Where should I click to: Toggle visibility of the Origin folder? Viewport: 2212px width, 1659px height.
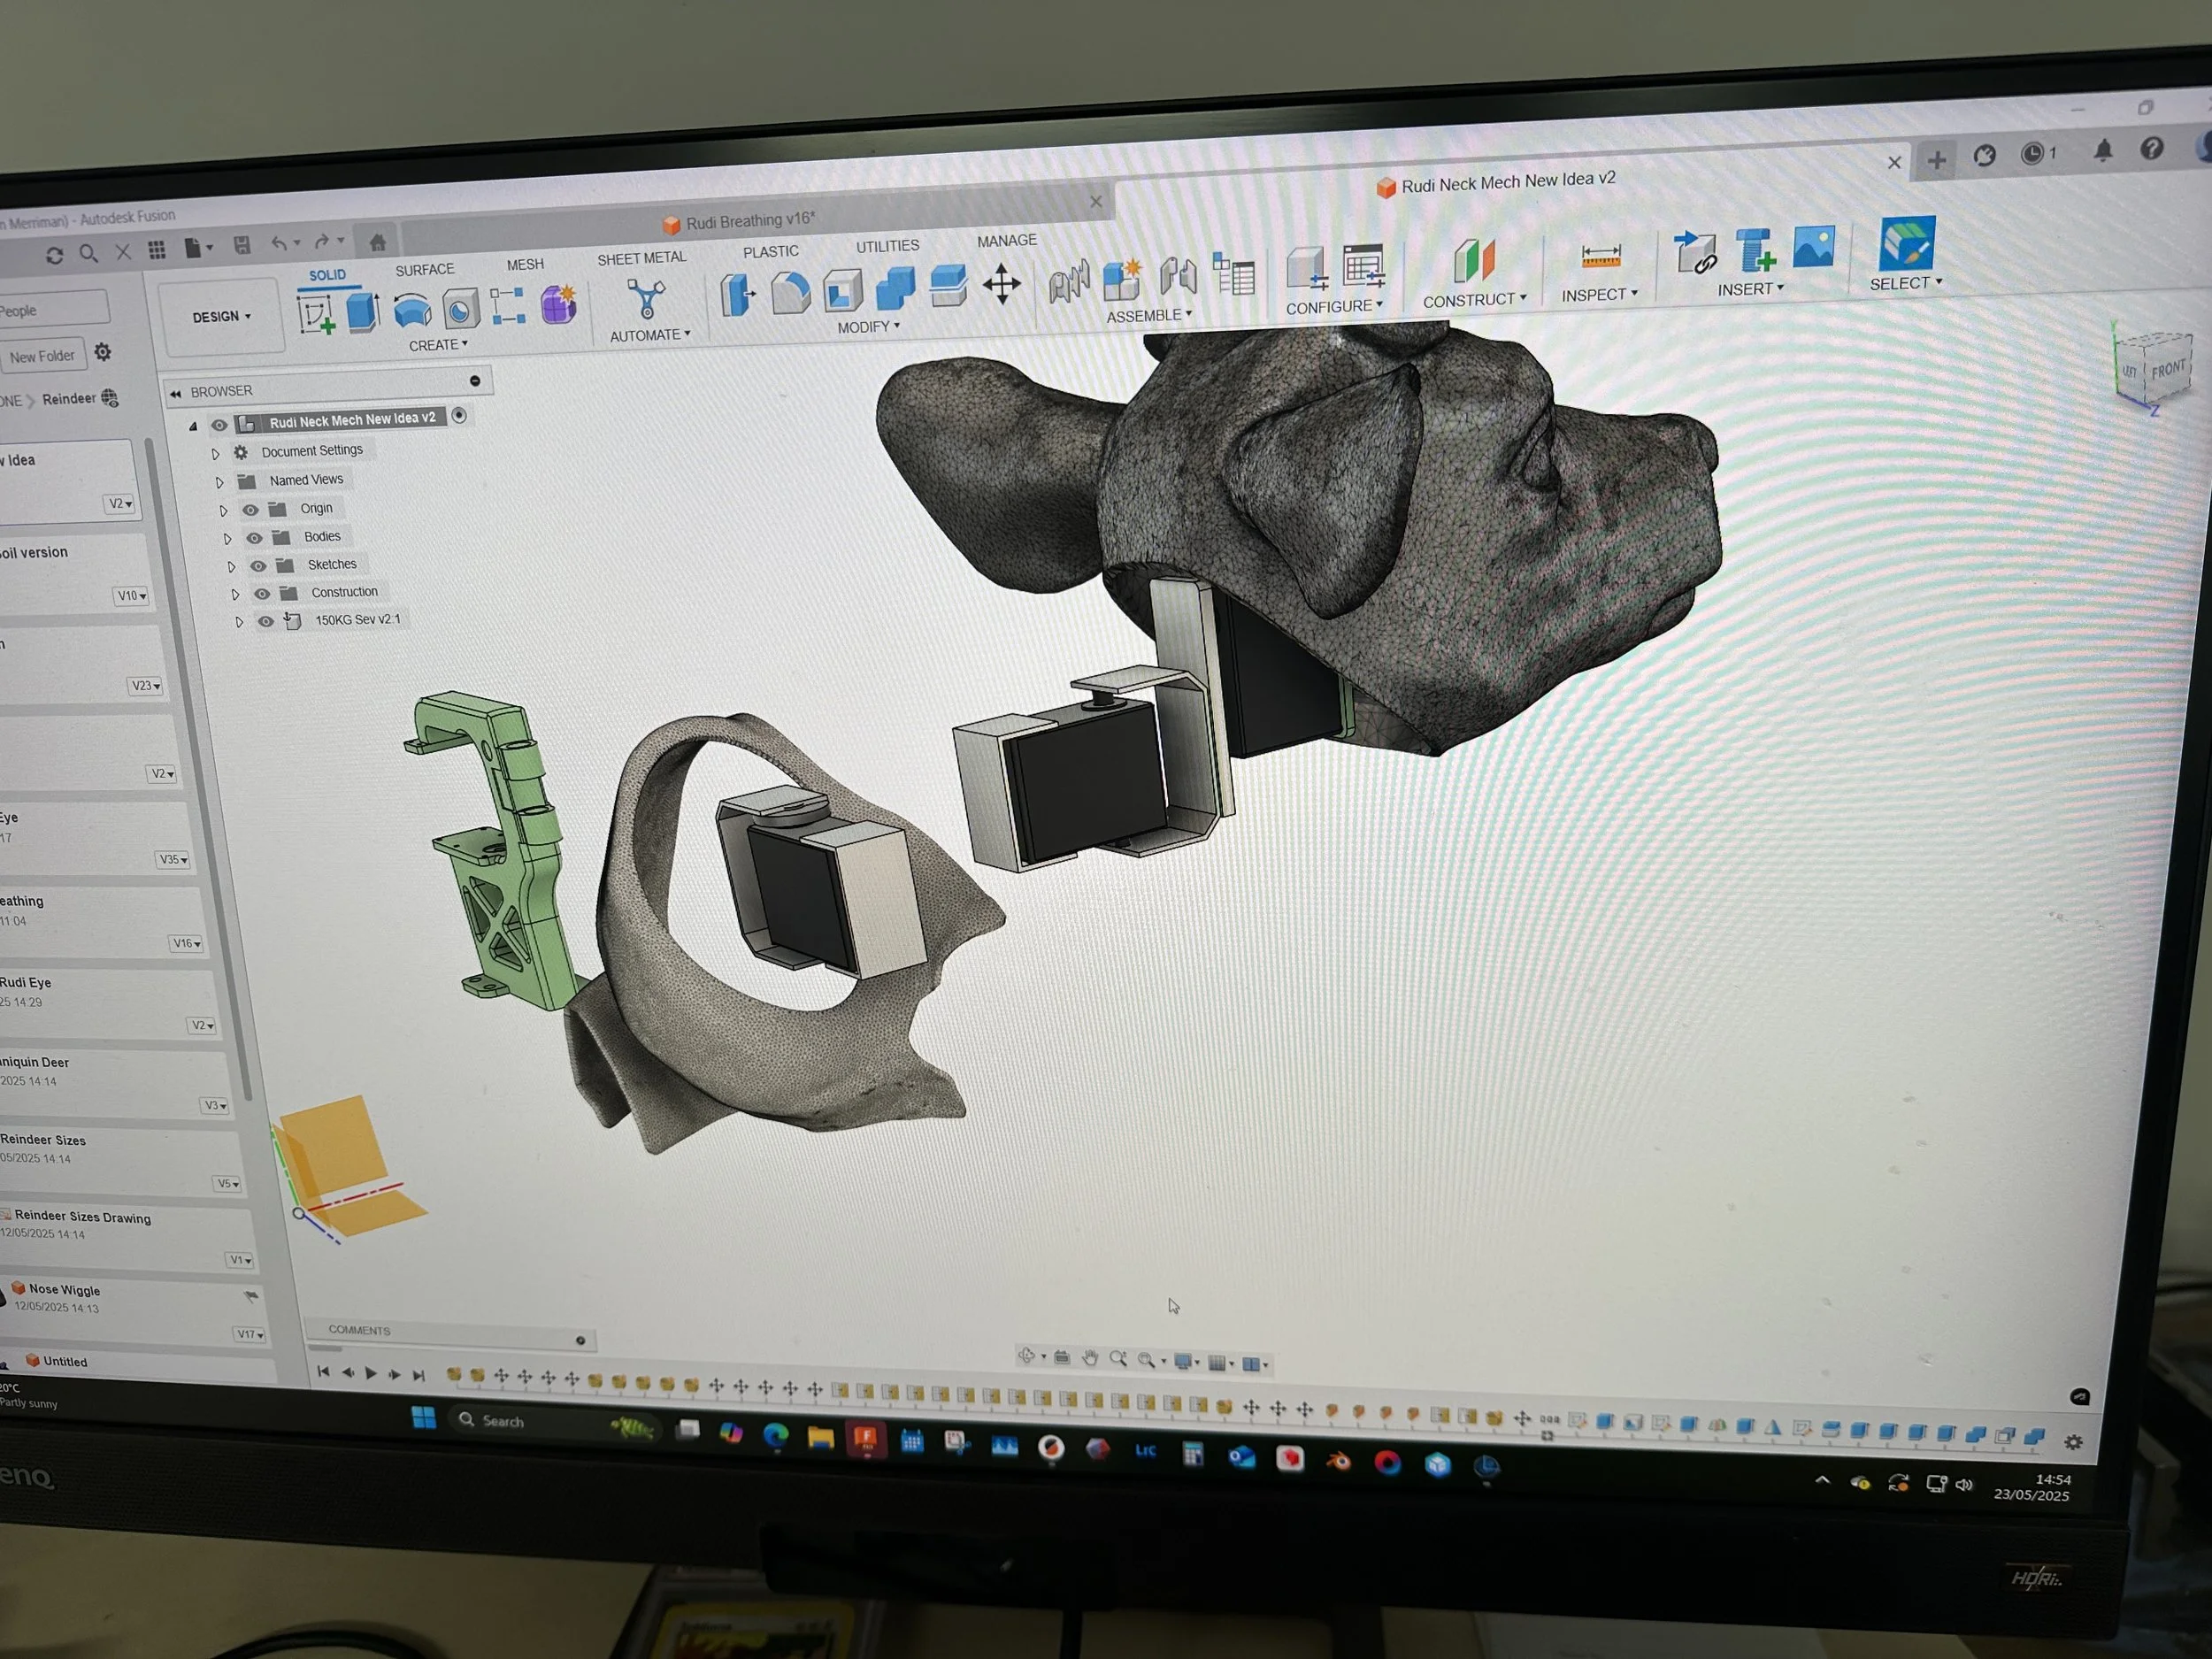(x=250, y=509)
